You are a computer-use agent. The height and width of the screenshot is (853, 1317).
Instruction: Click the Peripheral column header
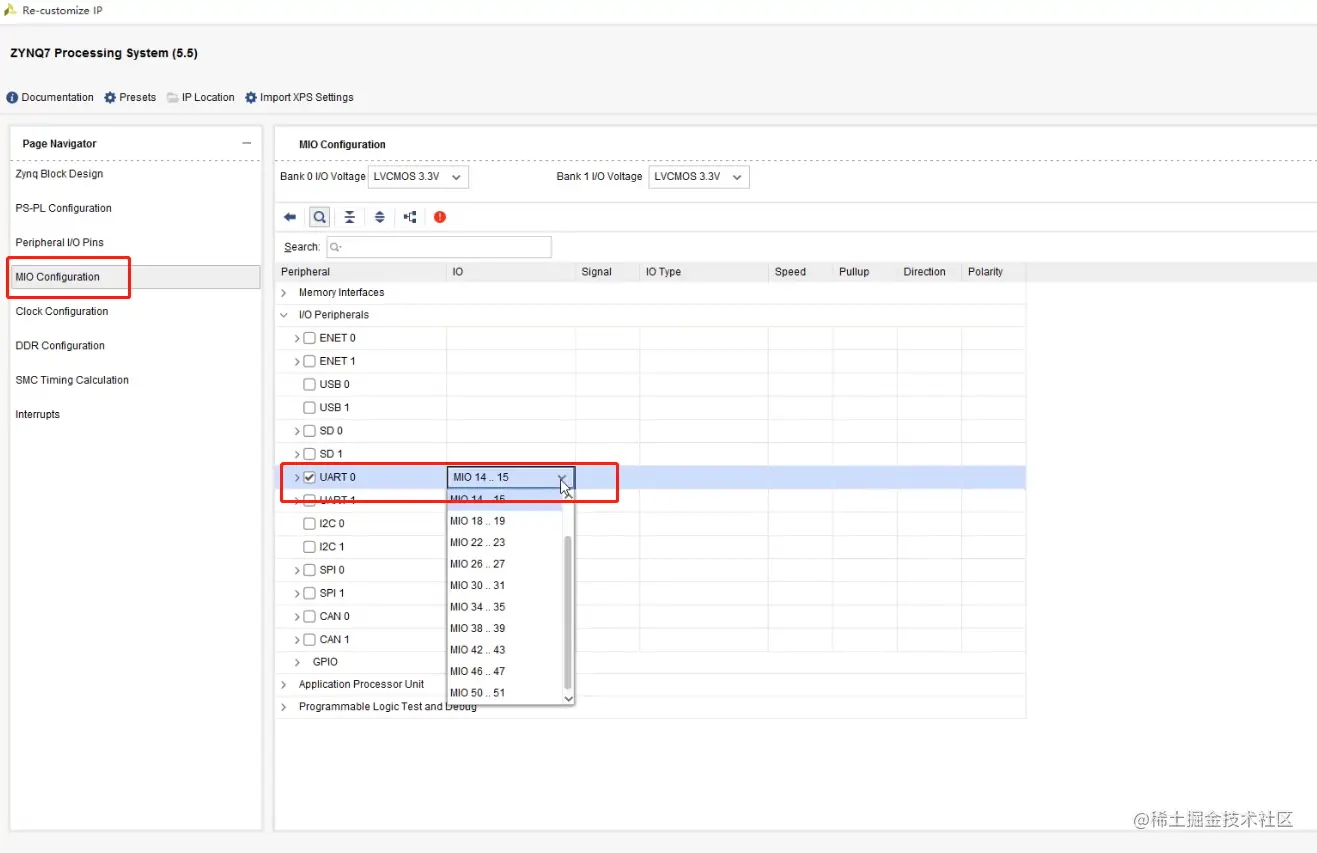[x=361, y=272]
